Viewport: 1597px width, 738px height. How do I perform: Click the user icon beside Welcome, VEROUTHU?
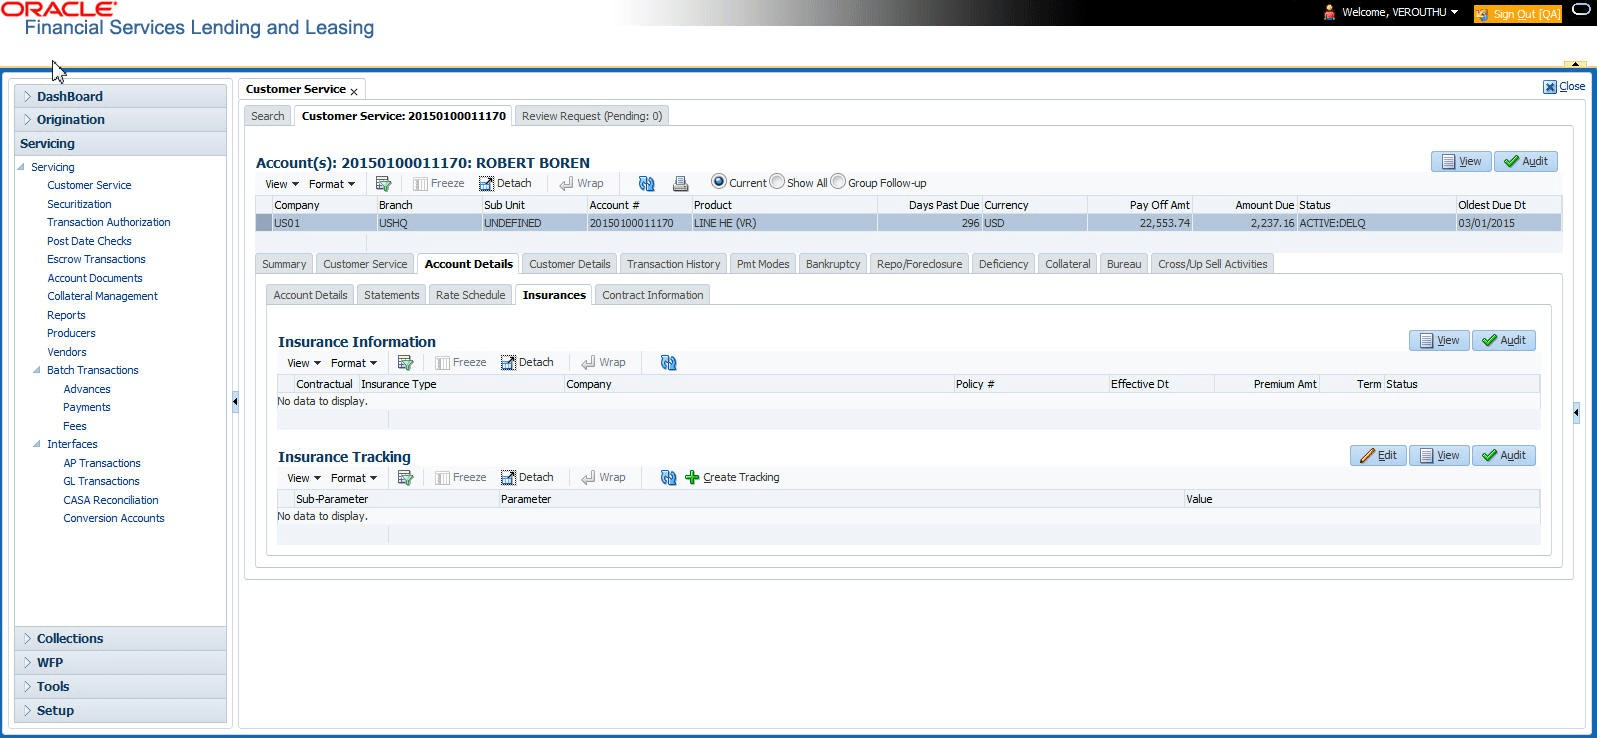(1329, 13)
